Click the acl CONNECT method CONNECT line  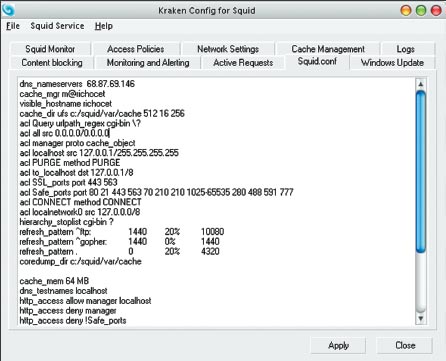tap(80, 202)
